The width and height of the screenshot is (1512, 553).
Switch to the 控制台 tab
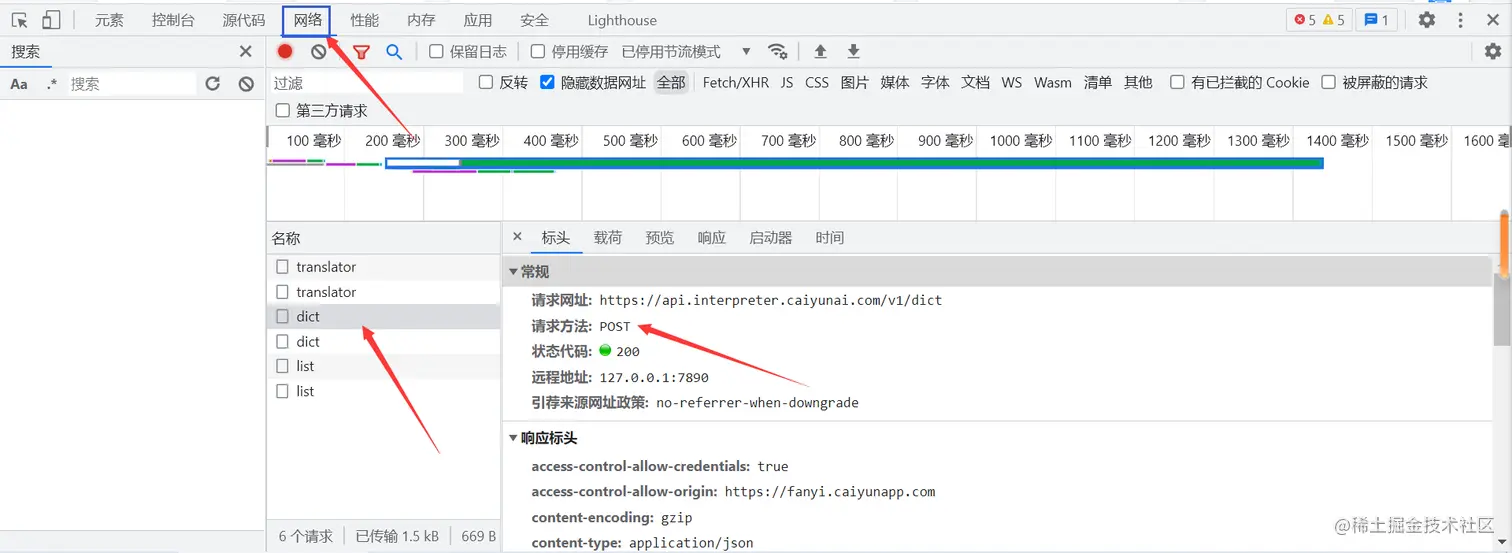pyautogui.click(x=173, y=20)
